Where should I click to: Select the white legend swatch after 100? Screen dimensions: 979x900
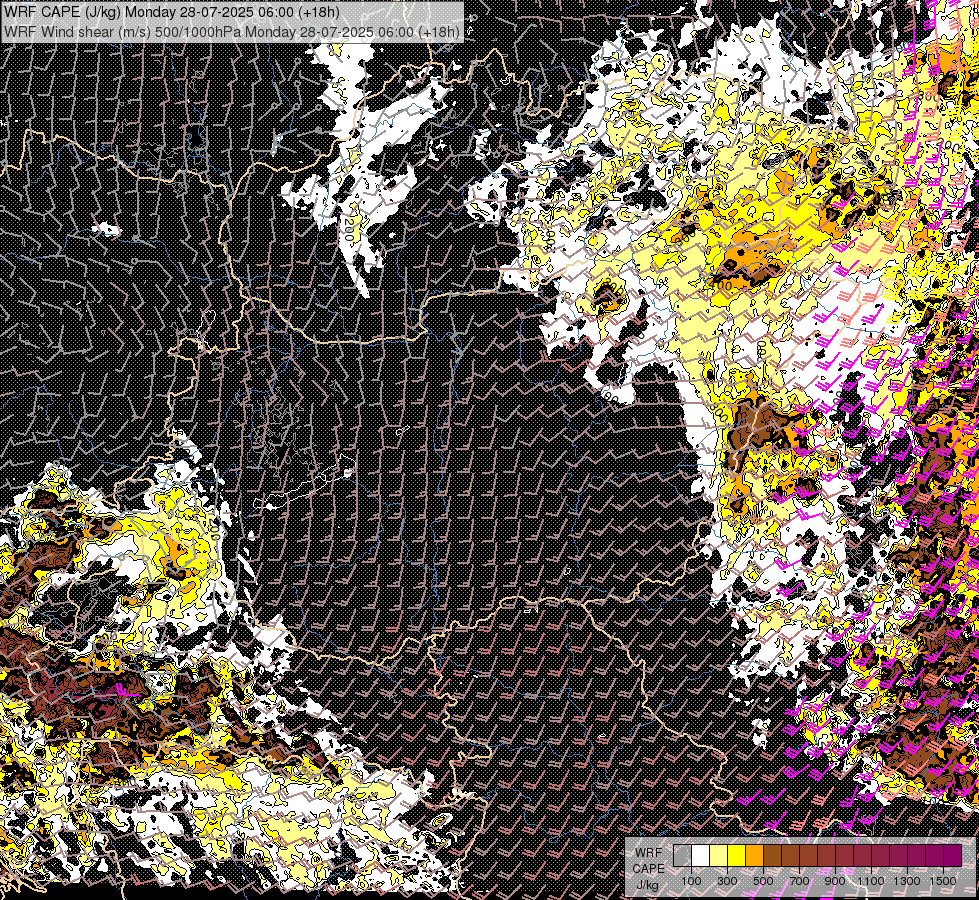pyautogui.click(x=701, y=856)
